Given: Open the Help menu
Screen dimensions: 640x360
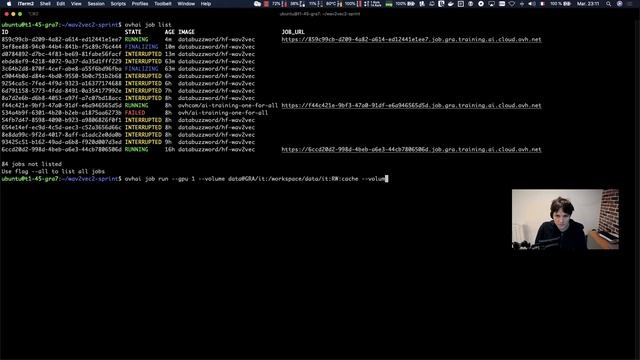Looking at the screenshot, I should coord(206,4).
